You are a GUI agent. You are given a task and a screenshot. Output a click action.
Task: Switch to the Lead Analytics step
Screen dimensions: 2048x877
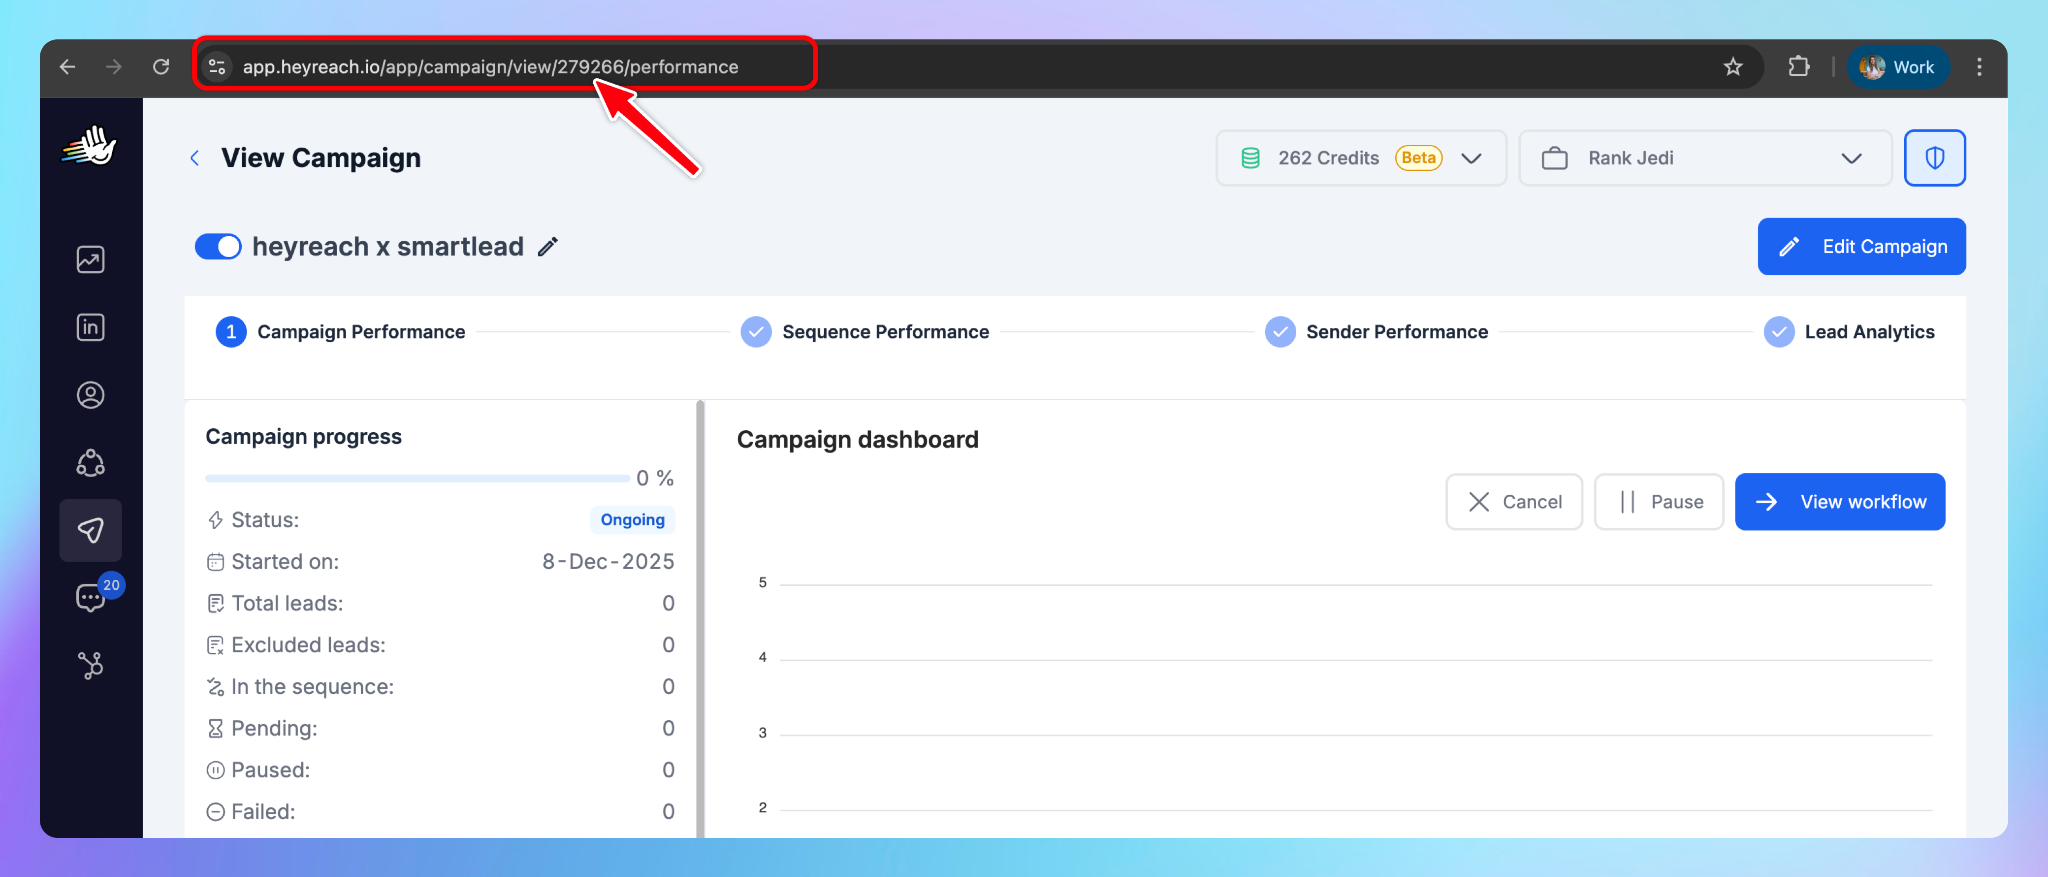pos(1850,332)
